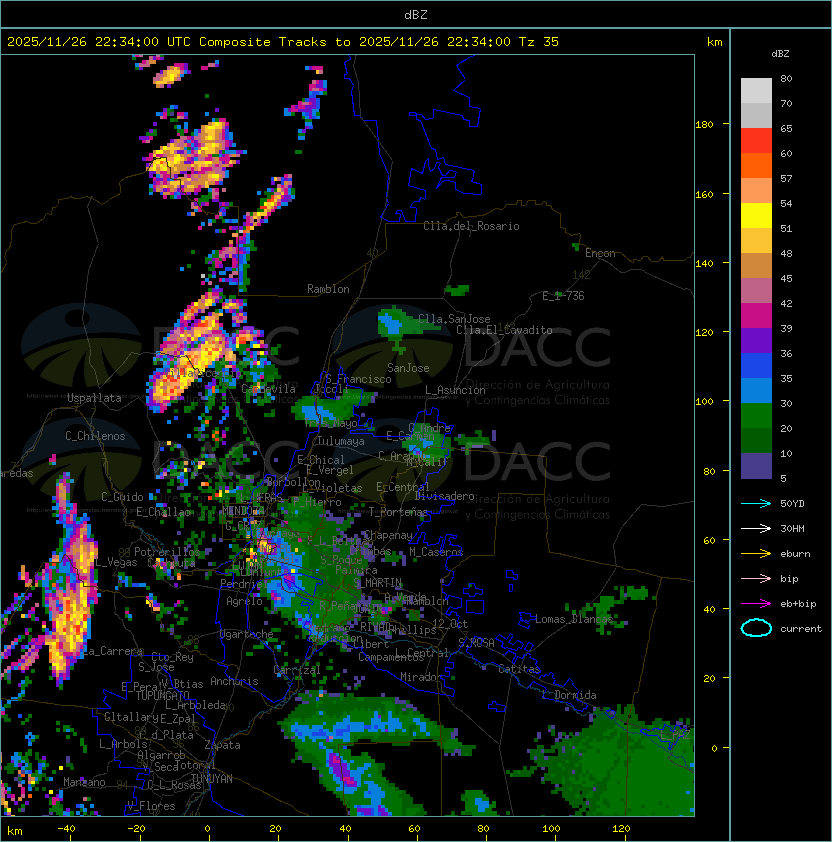The image size is (832, 842).
Task: Click the 'eb+bip' legend label
Action: (798, 604)
